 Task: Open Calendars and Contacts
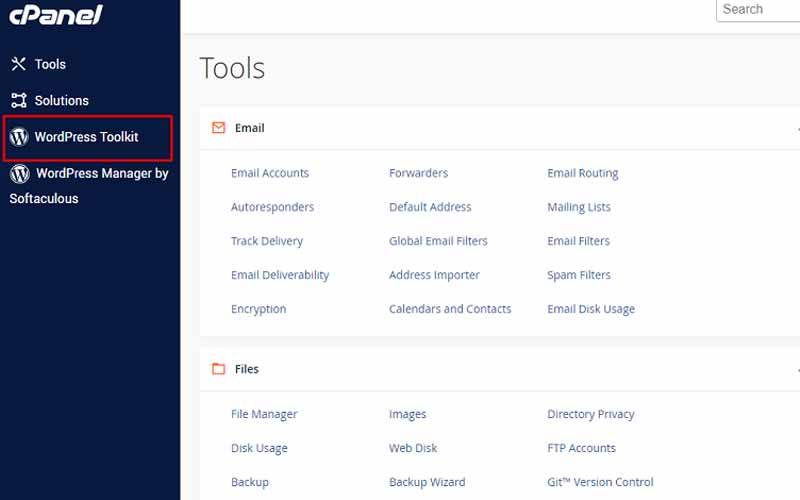tap(450, 309)
